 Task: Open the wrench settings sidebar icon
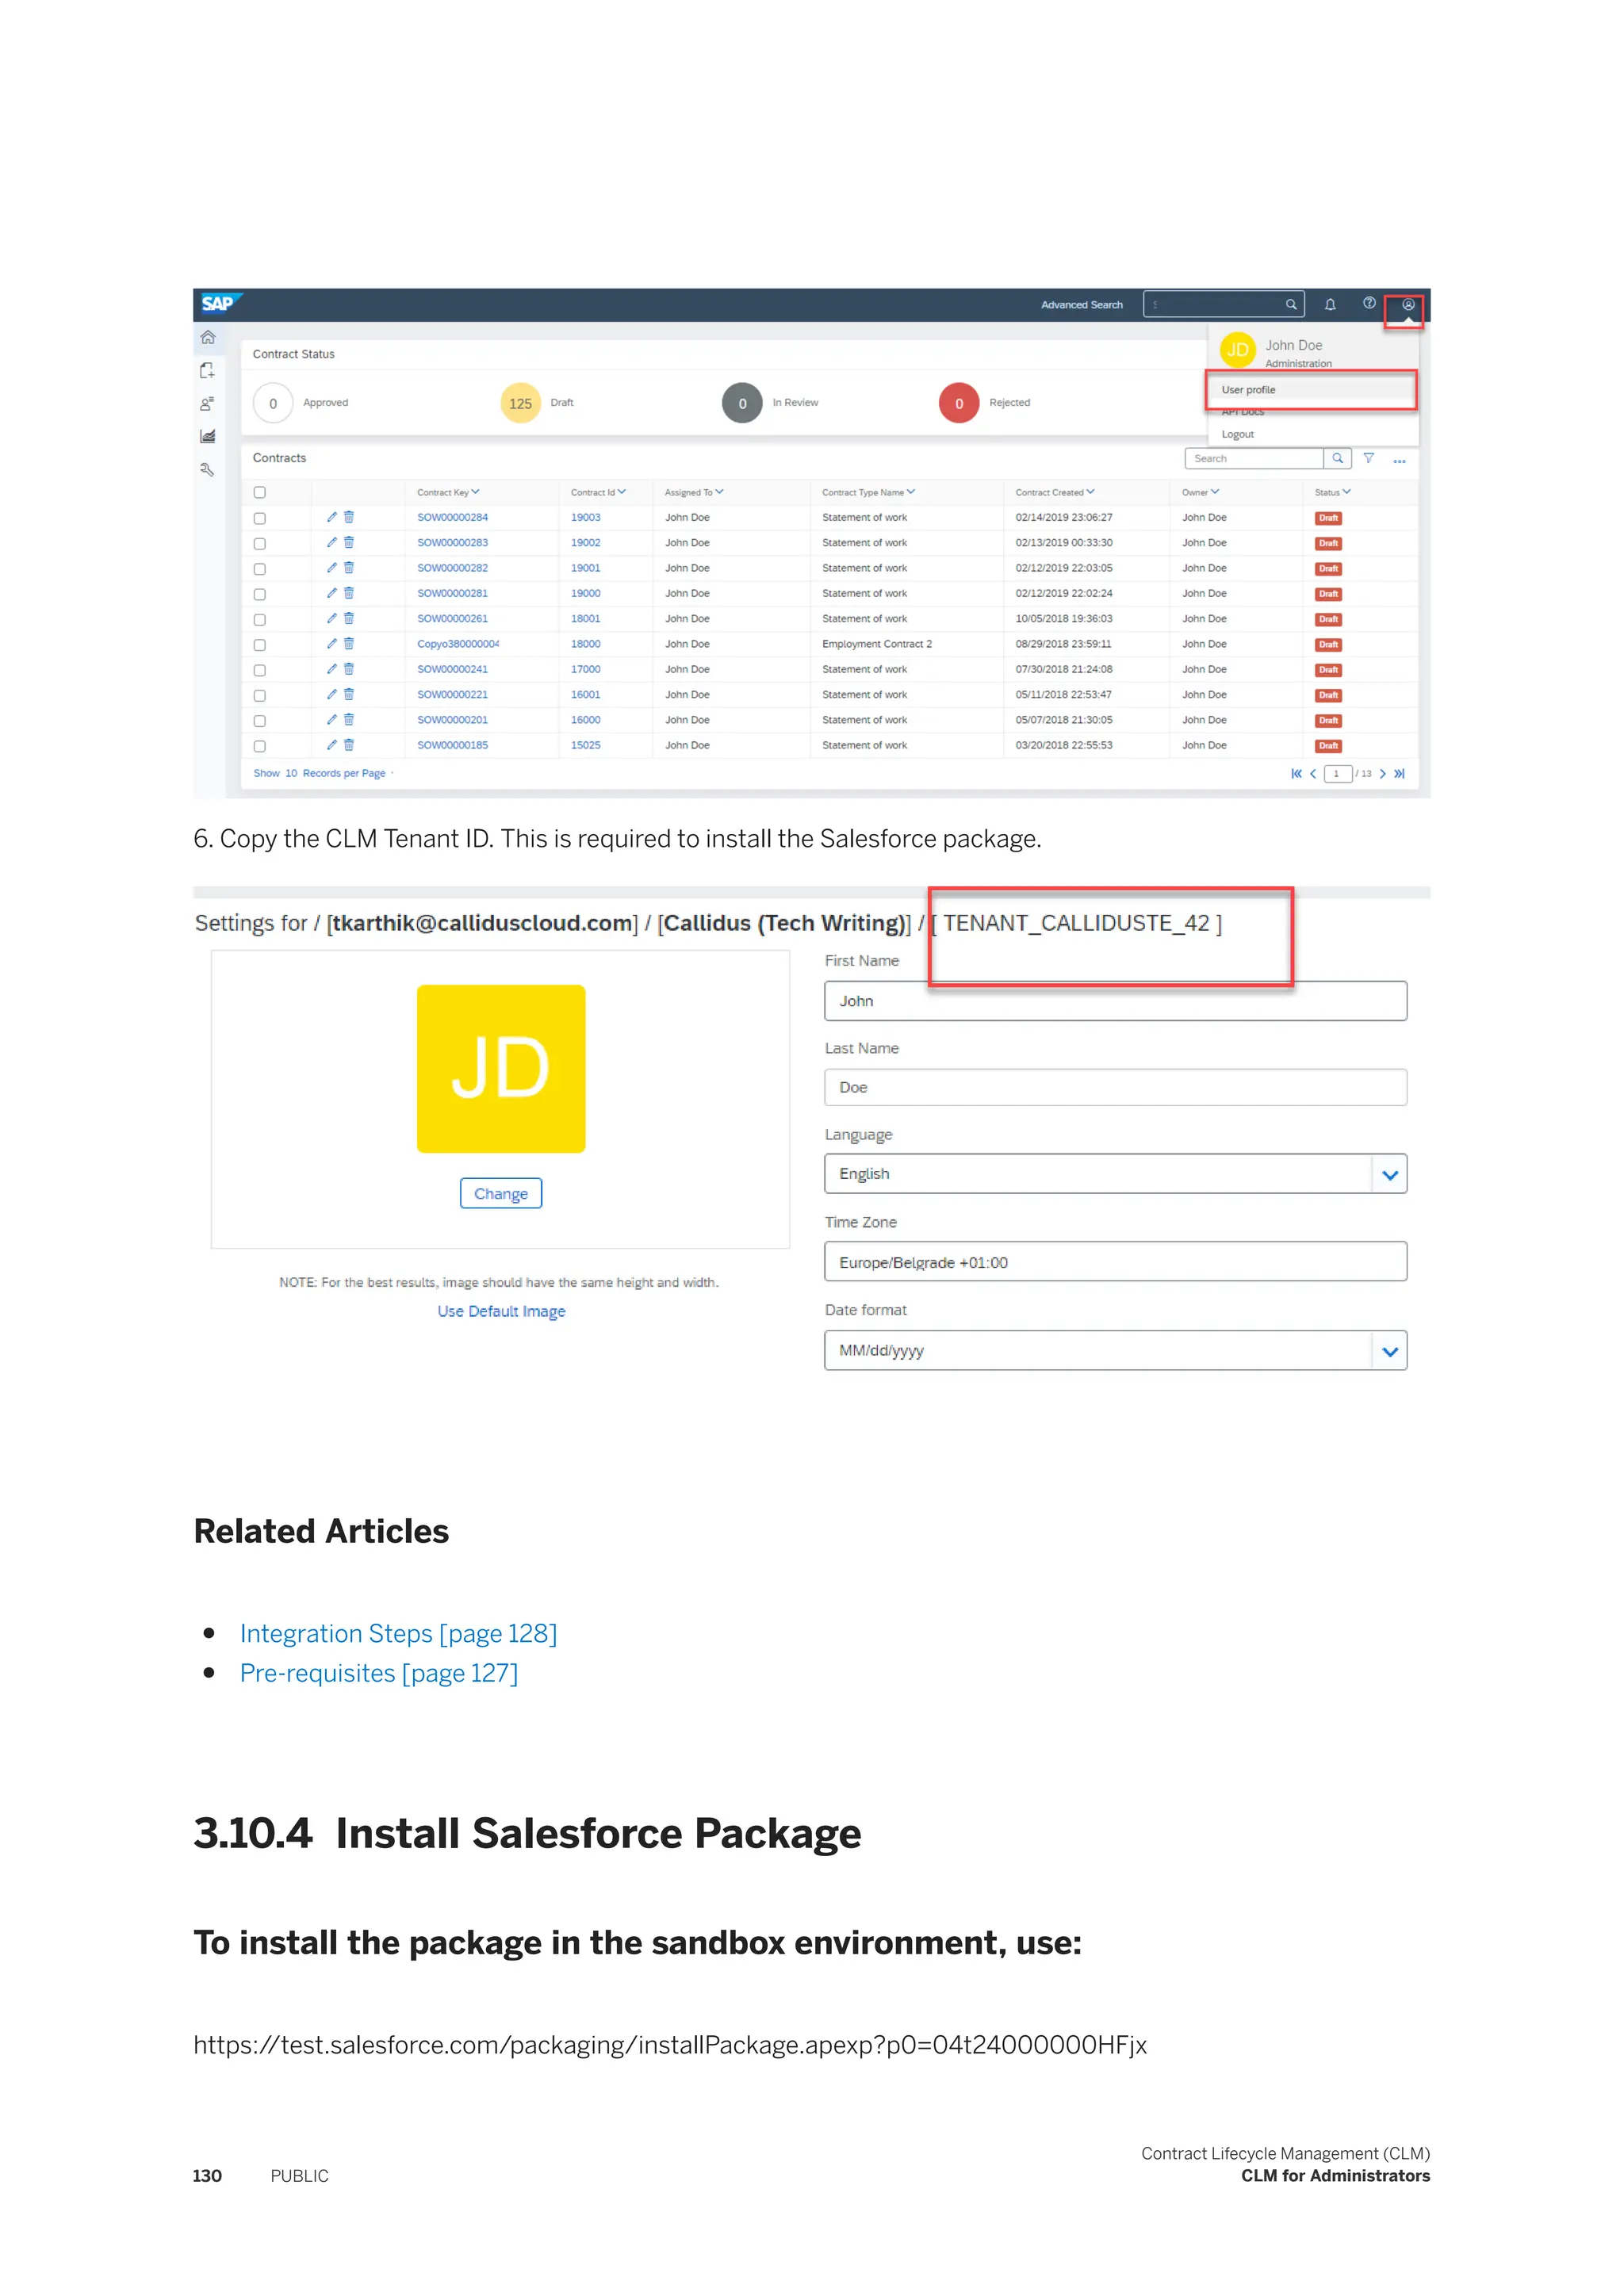[x=207, y=469]
